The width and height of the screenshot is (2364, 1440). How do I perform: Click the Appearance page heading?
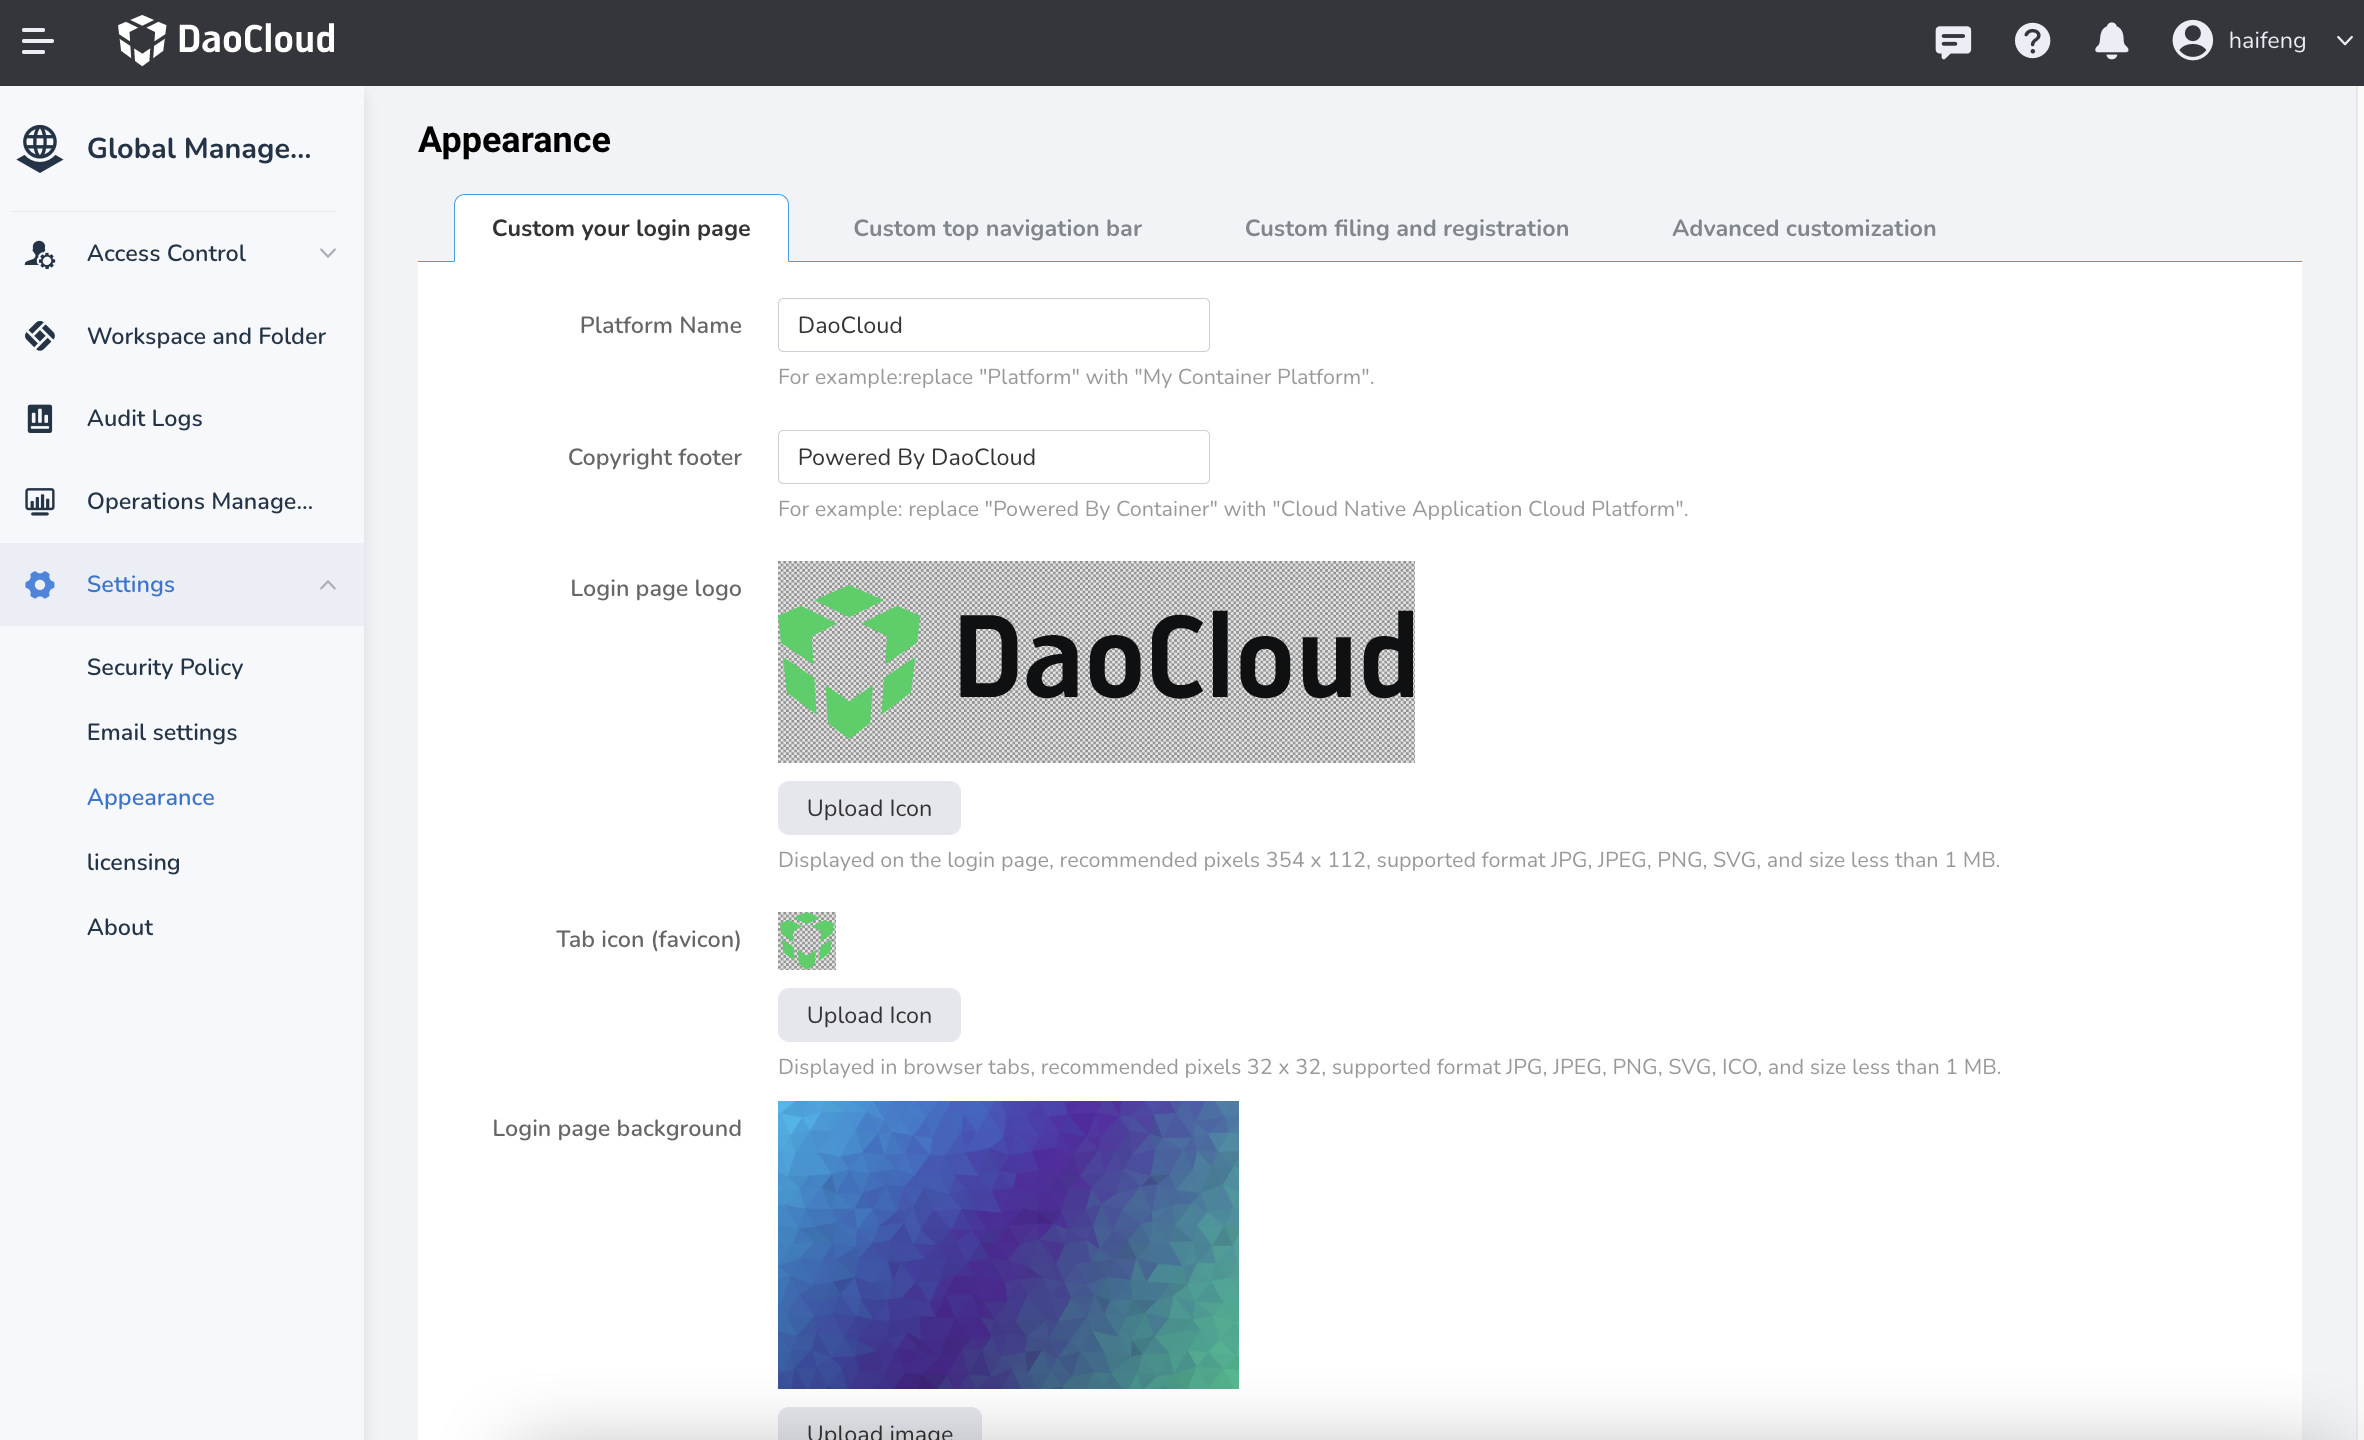tap(514, 140)
